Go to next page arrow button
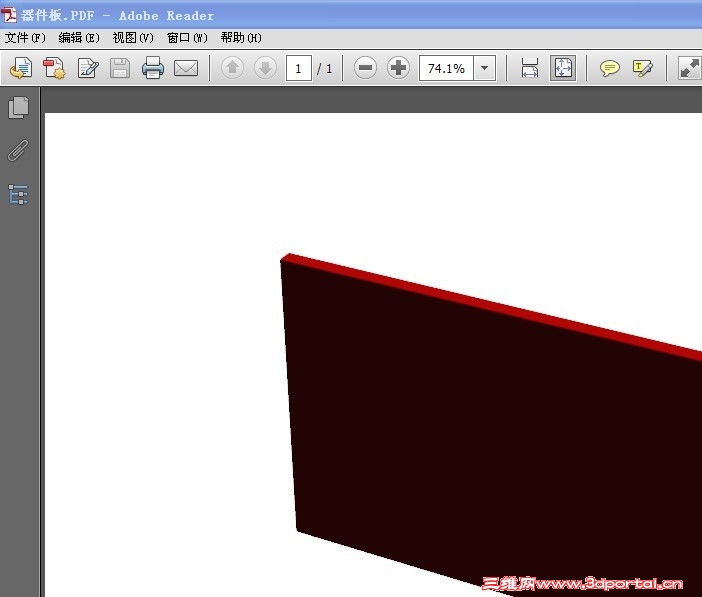This screenshot has height=597, width=702. click(x=265, y=68)
